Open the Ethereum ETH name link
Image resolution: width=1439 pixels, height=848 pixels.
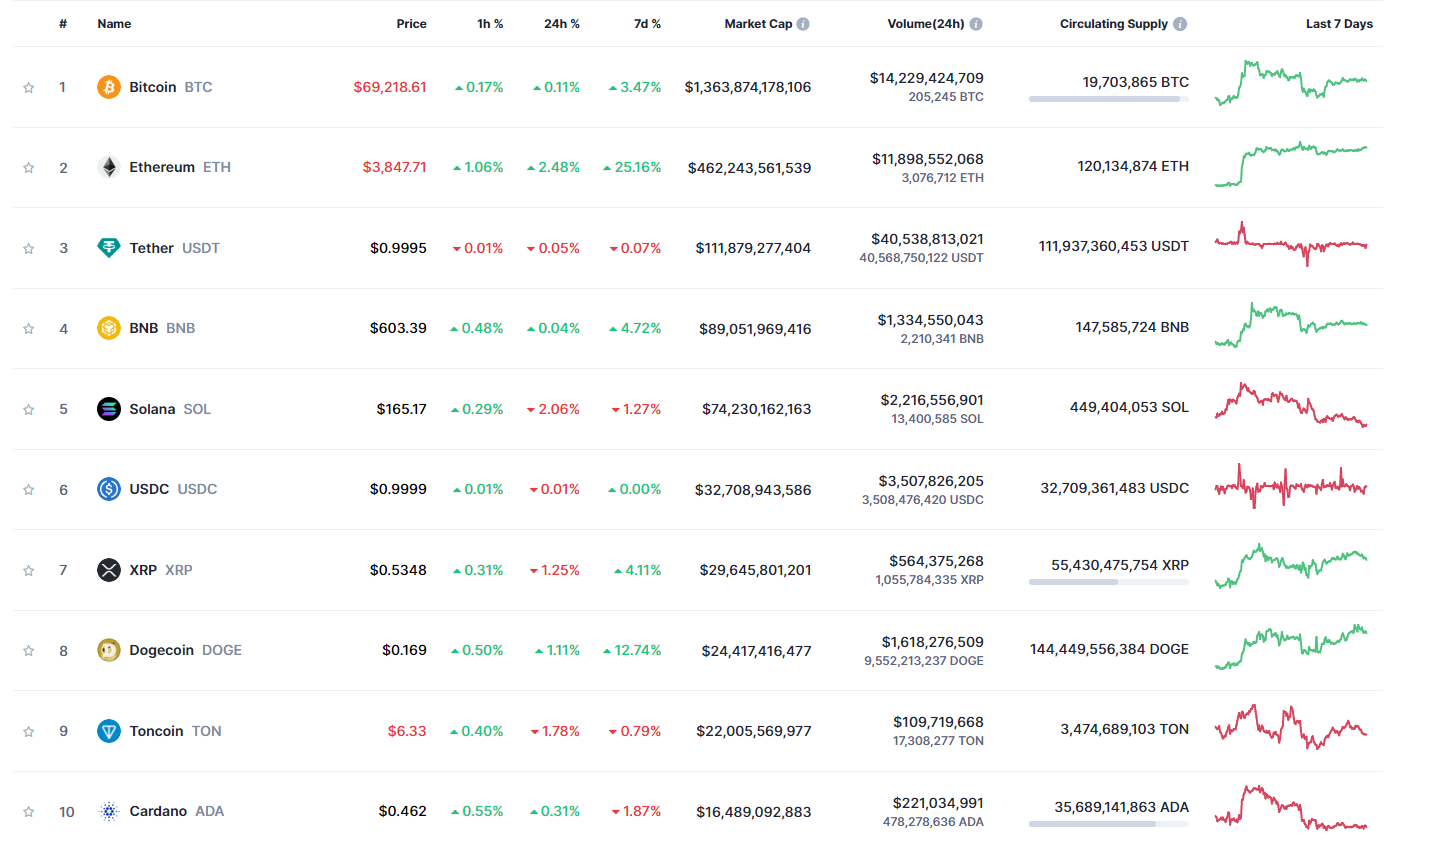(x=180, y=167)
